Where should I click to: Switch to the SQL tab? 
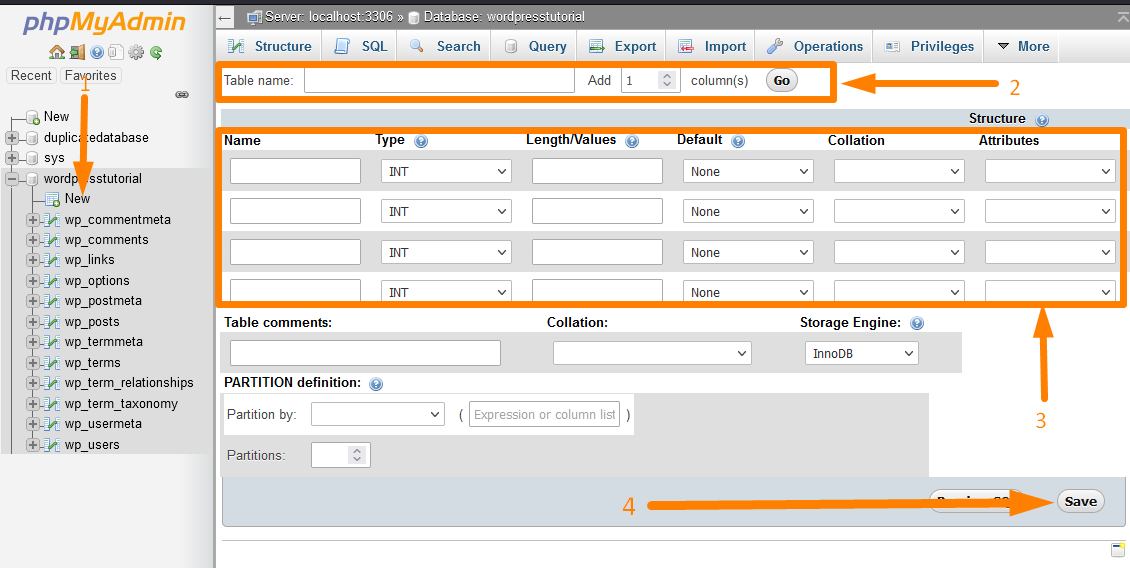361,46
